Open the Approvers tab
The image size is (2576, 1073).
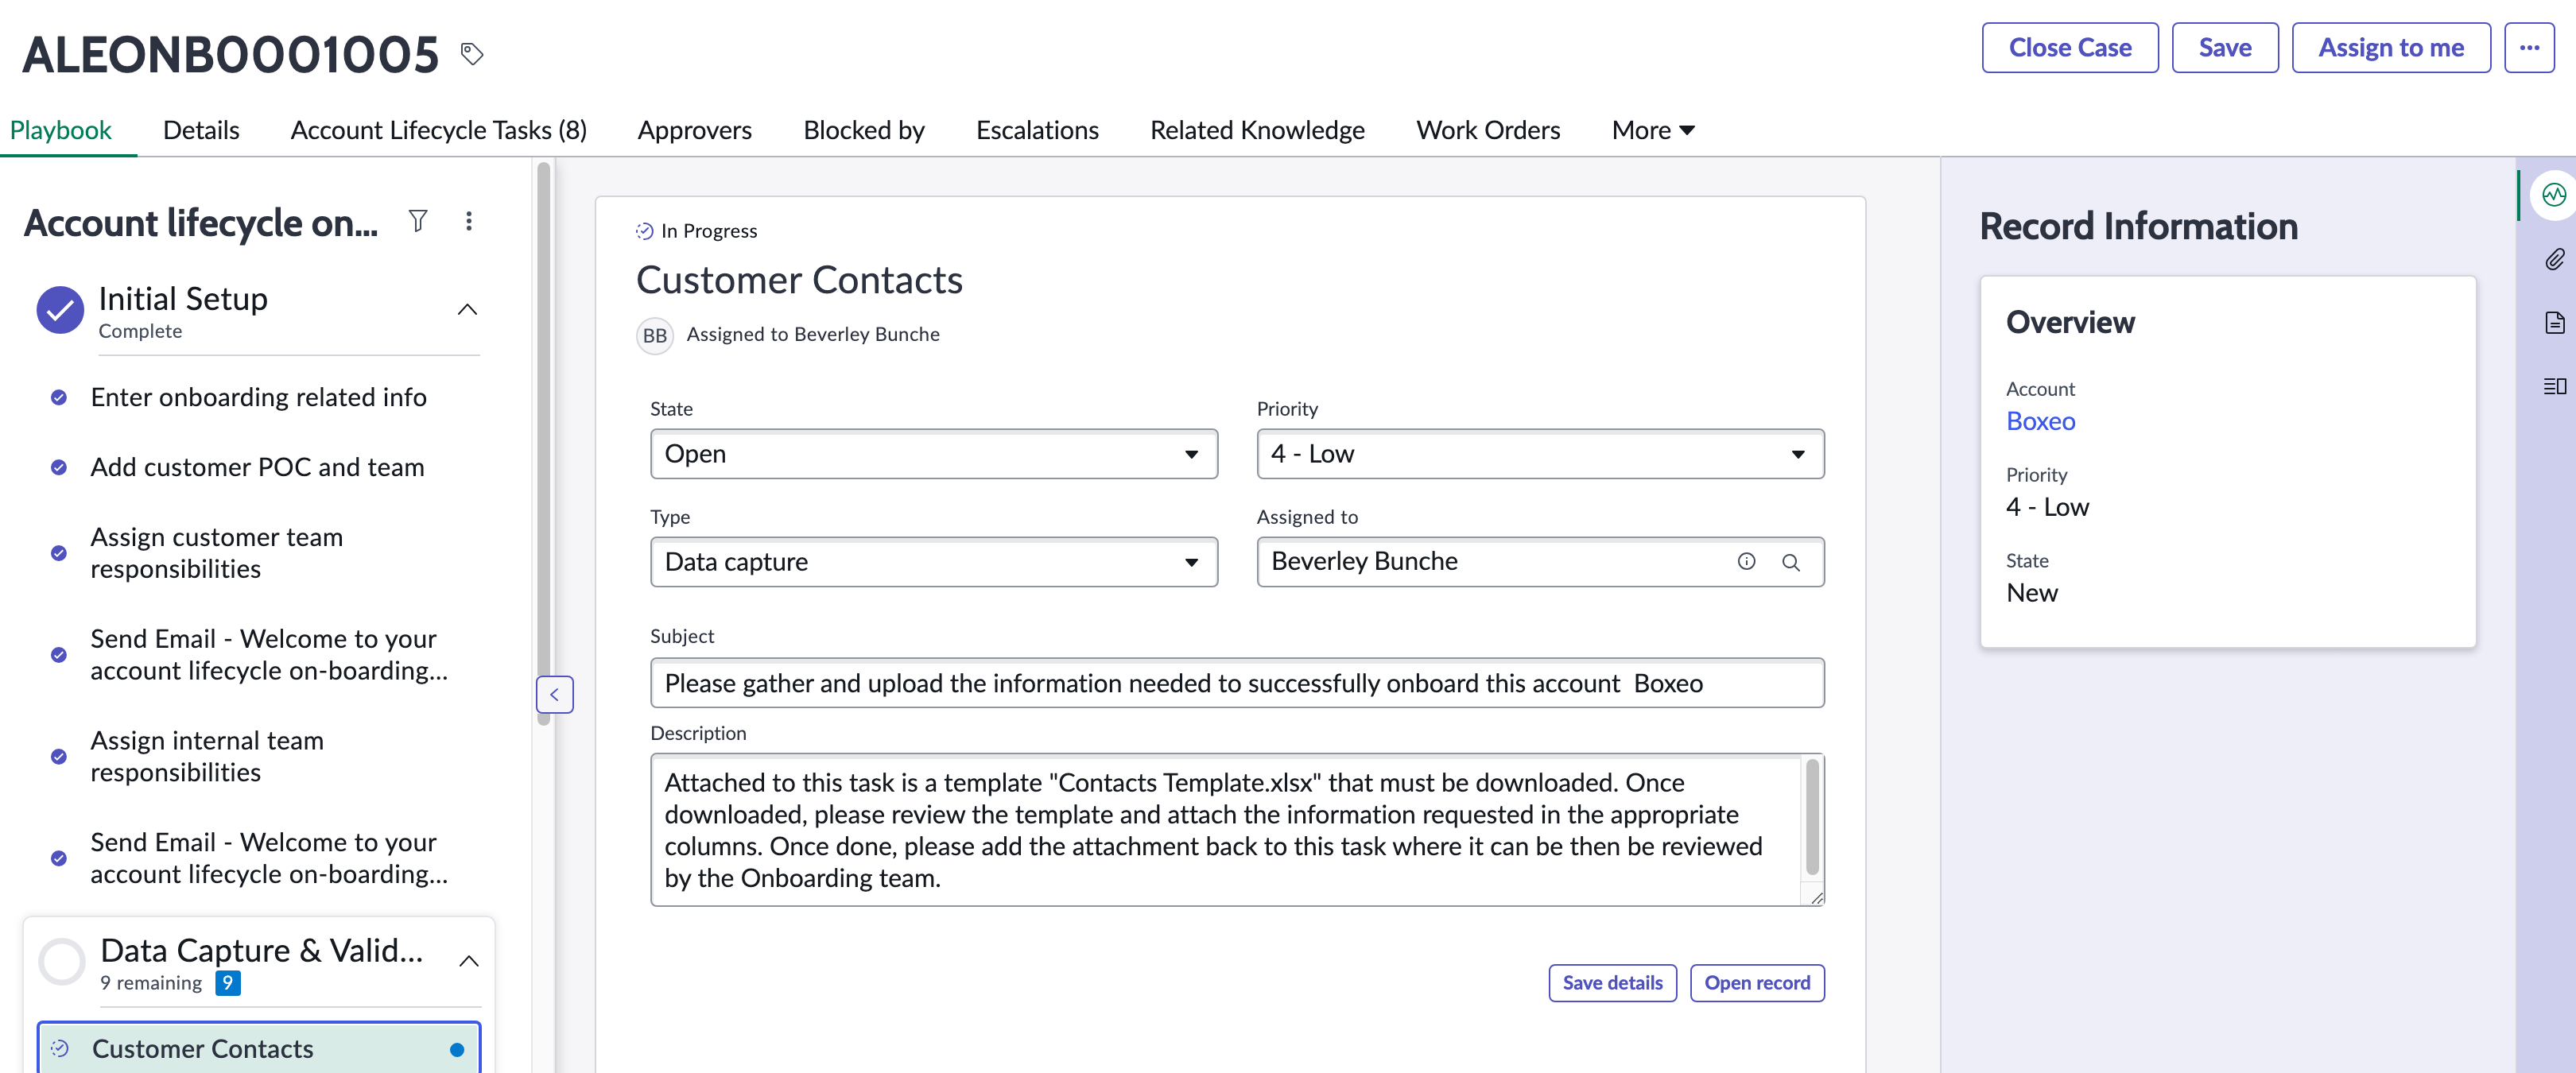pyautogui.click(x=695, y=130)
